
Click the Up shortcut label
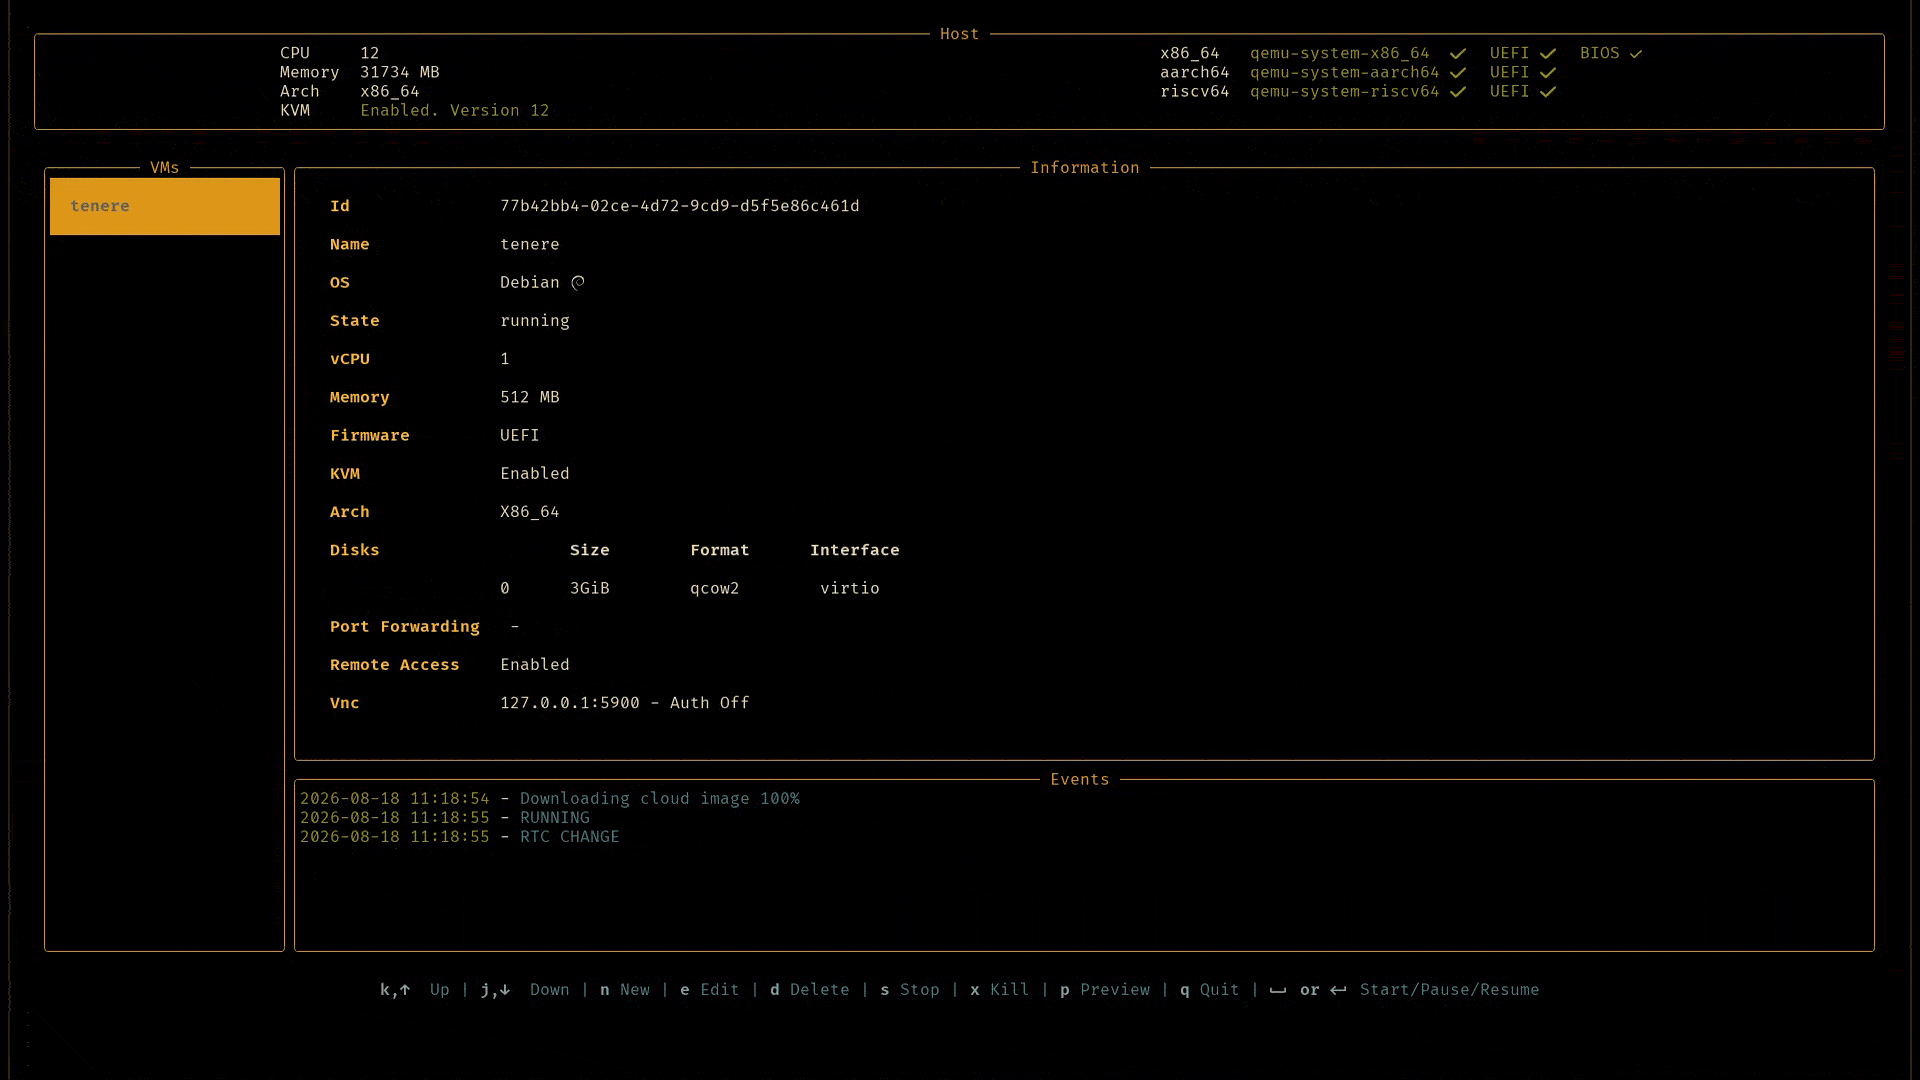(x=440, y=990)
